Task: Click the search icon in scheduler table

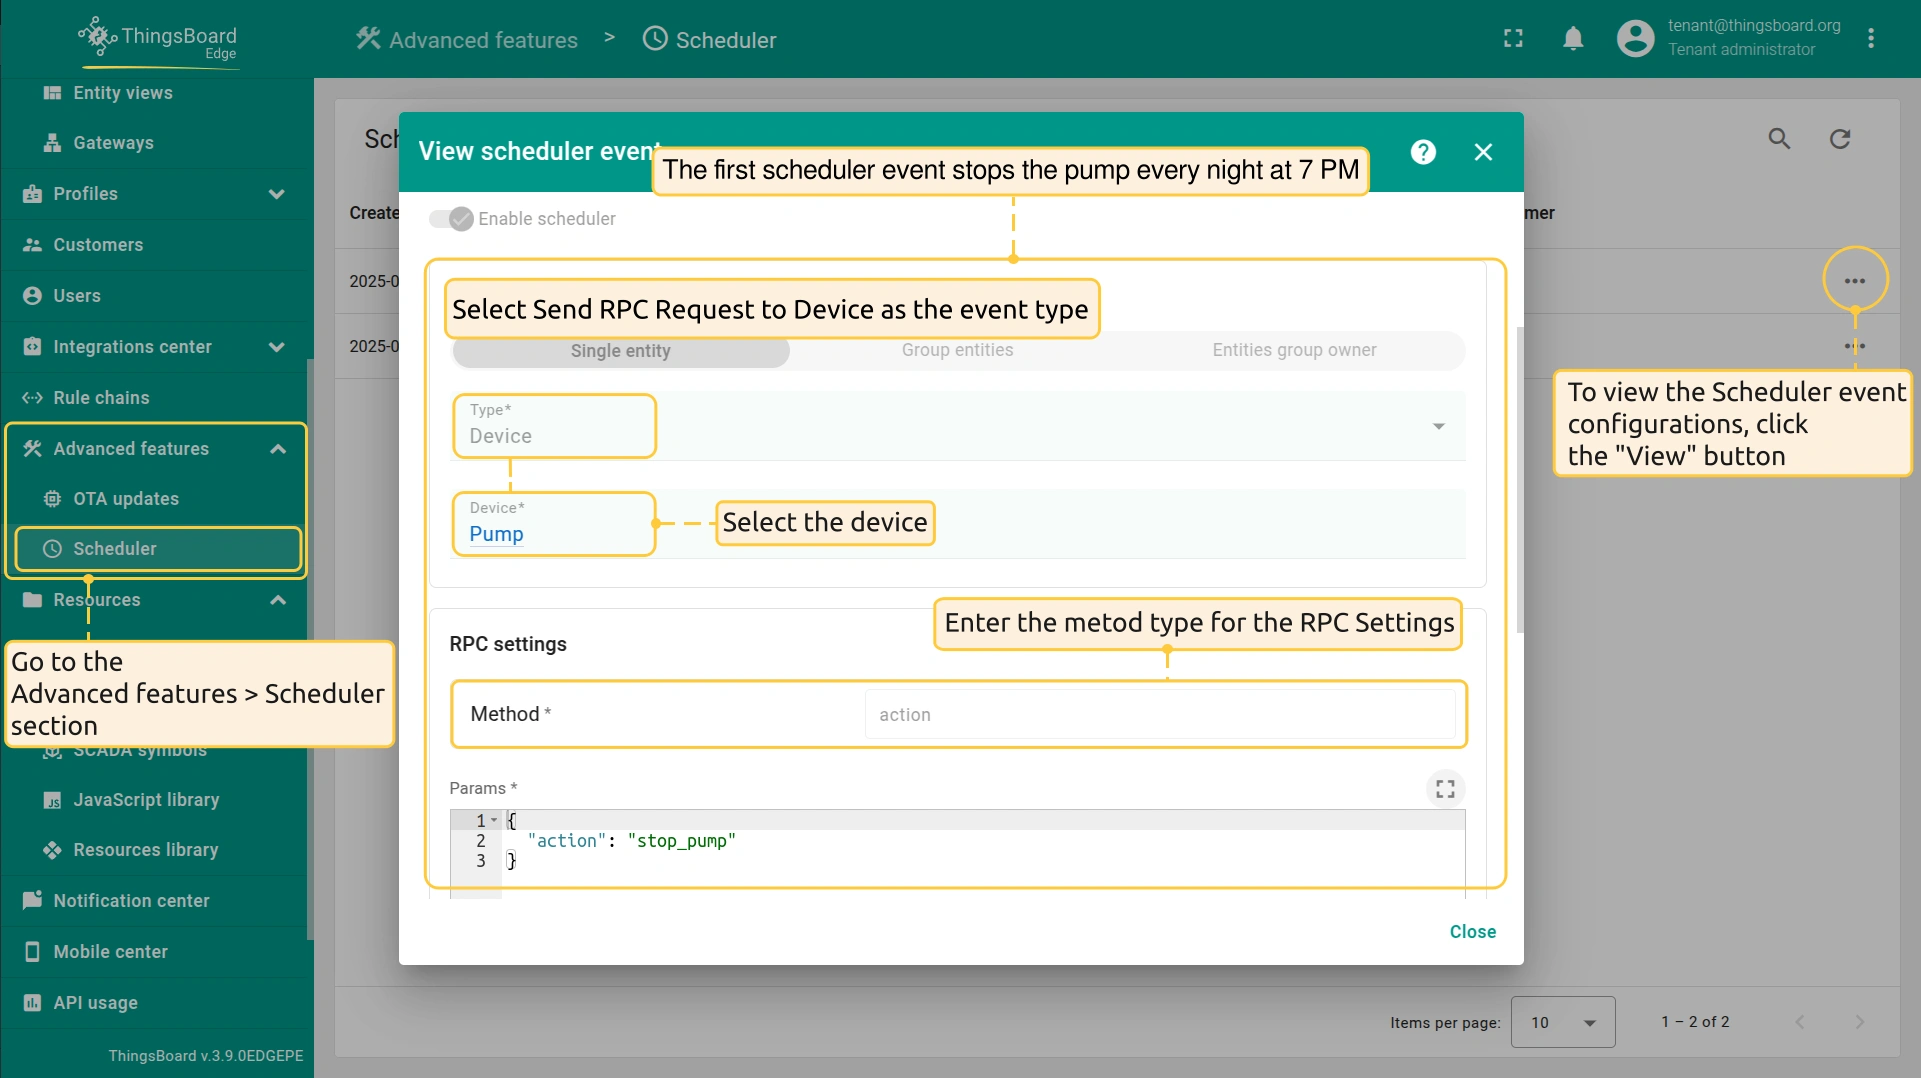Action: pos(1779,139)
